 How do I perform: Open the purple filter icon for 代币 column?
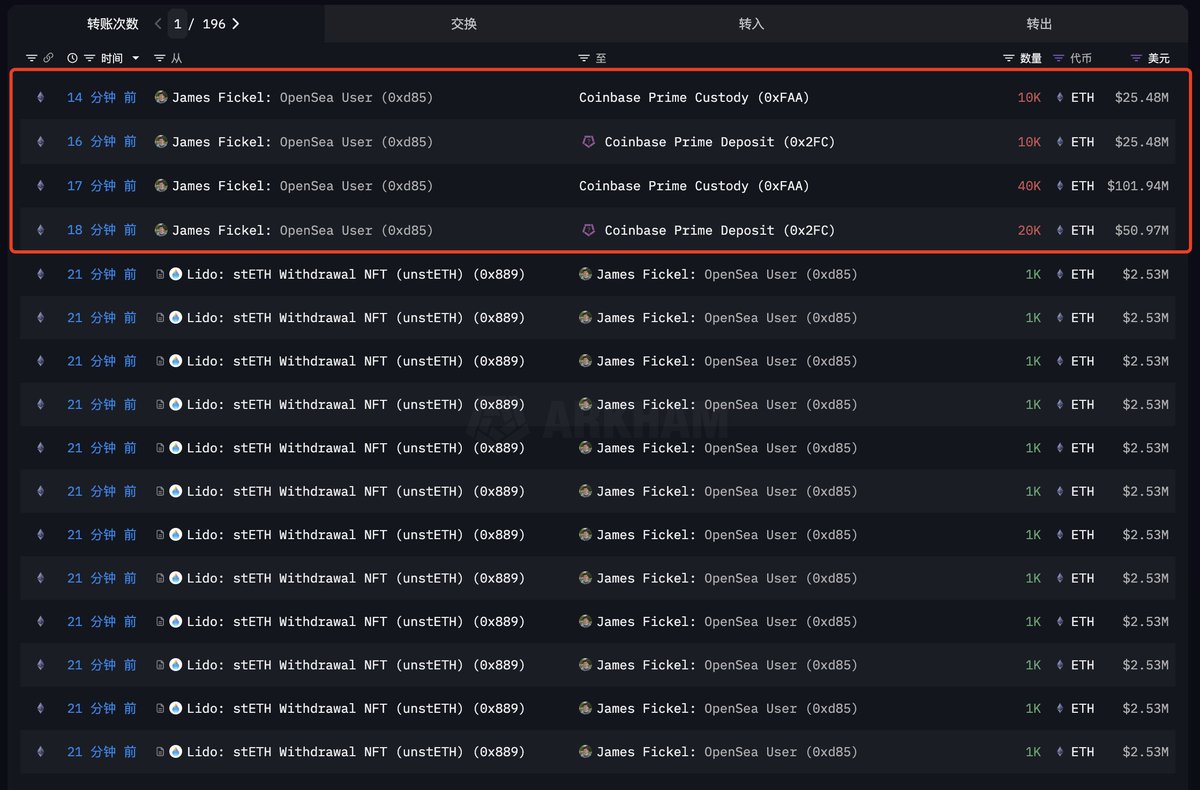[x=1059, y=59]
